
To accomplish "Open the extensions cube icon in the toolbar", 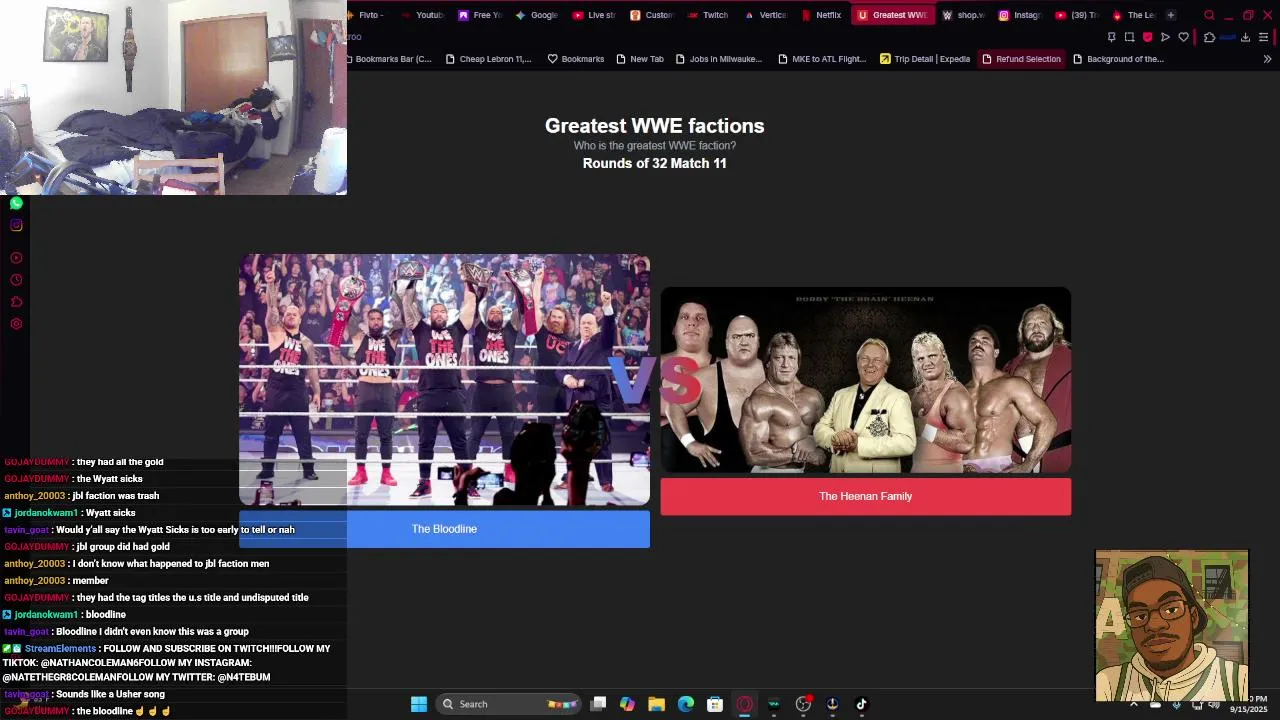I will [1209, 37].
